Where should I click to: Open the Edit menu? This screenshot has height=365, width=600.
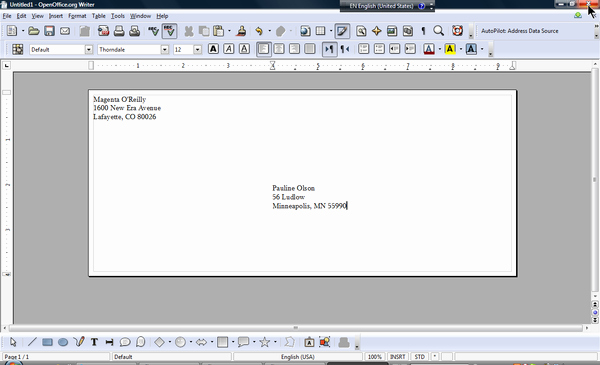21,16
